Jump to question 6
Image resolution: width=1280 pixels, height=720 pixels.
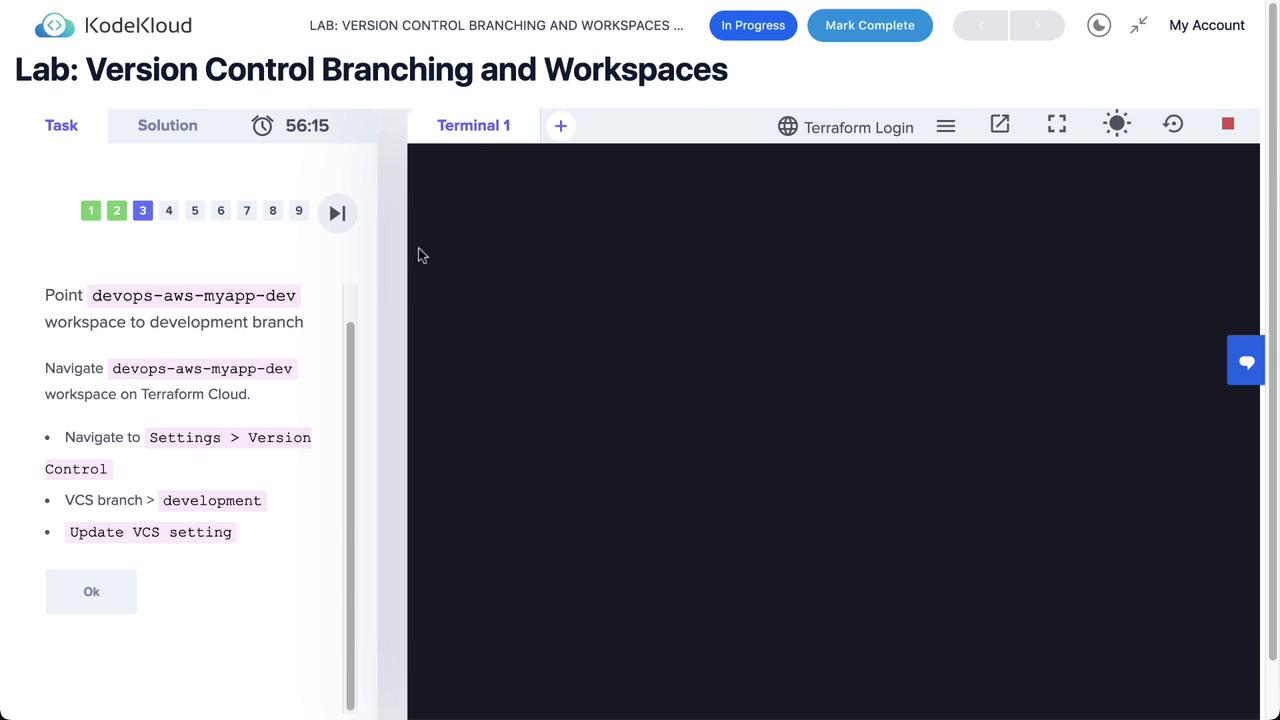pos(221,211)
